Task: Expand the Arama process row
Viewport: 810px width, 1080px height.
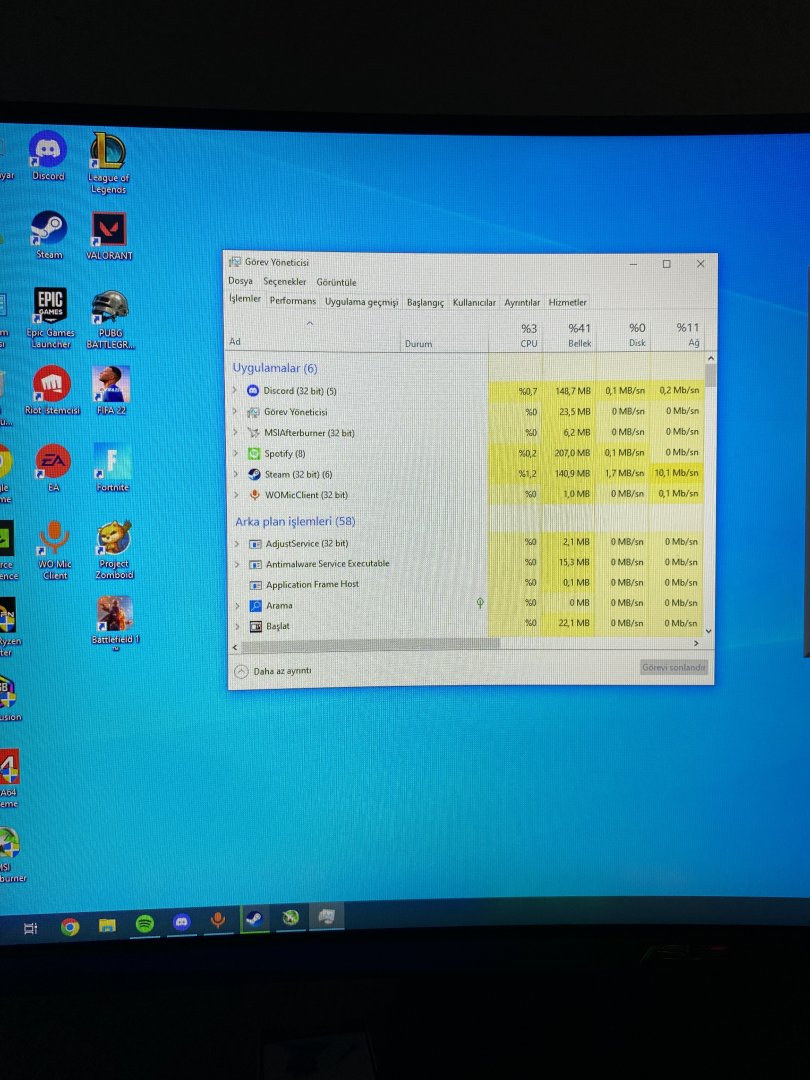Action: point(238,605)
